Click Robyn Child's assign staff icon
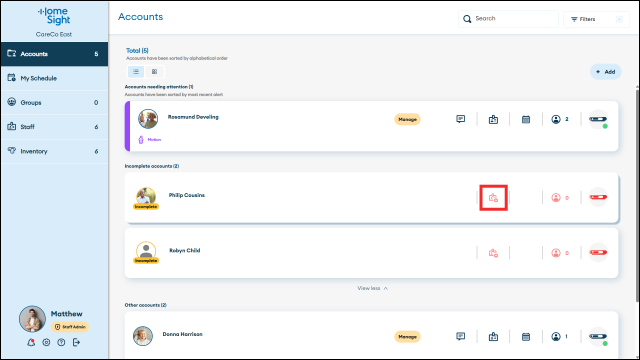 pos(493,253)
